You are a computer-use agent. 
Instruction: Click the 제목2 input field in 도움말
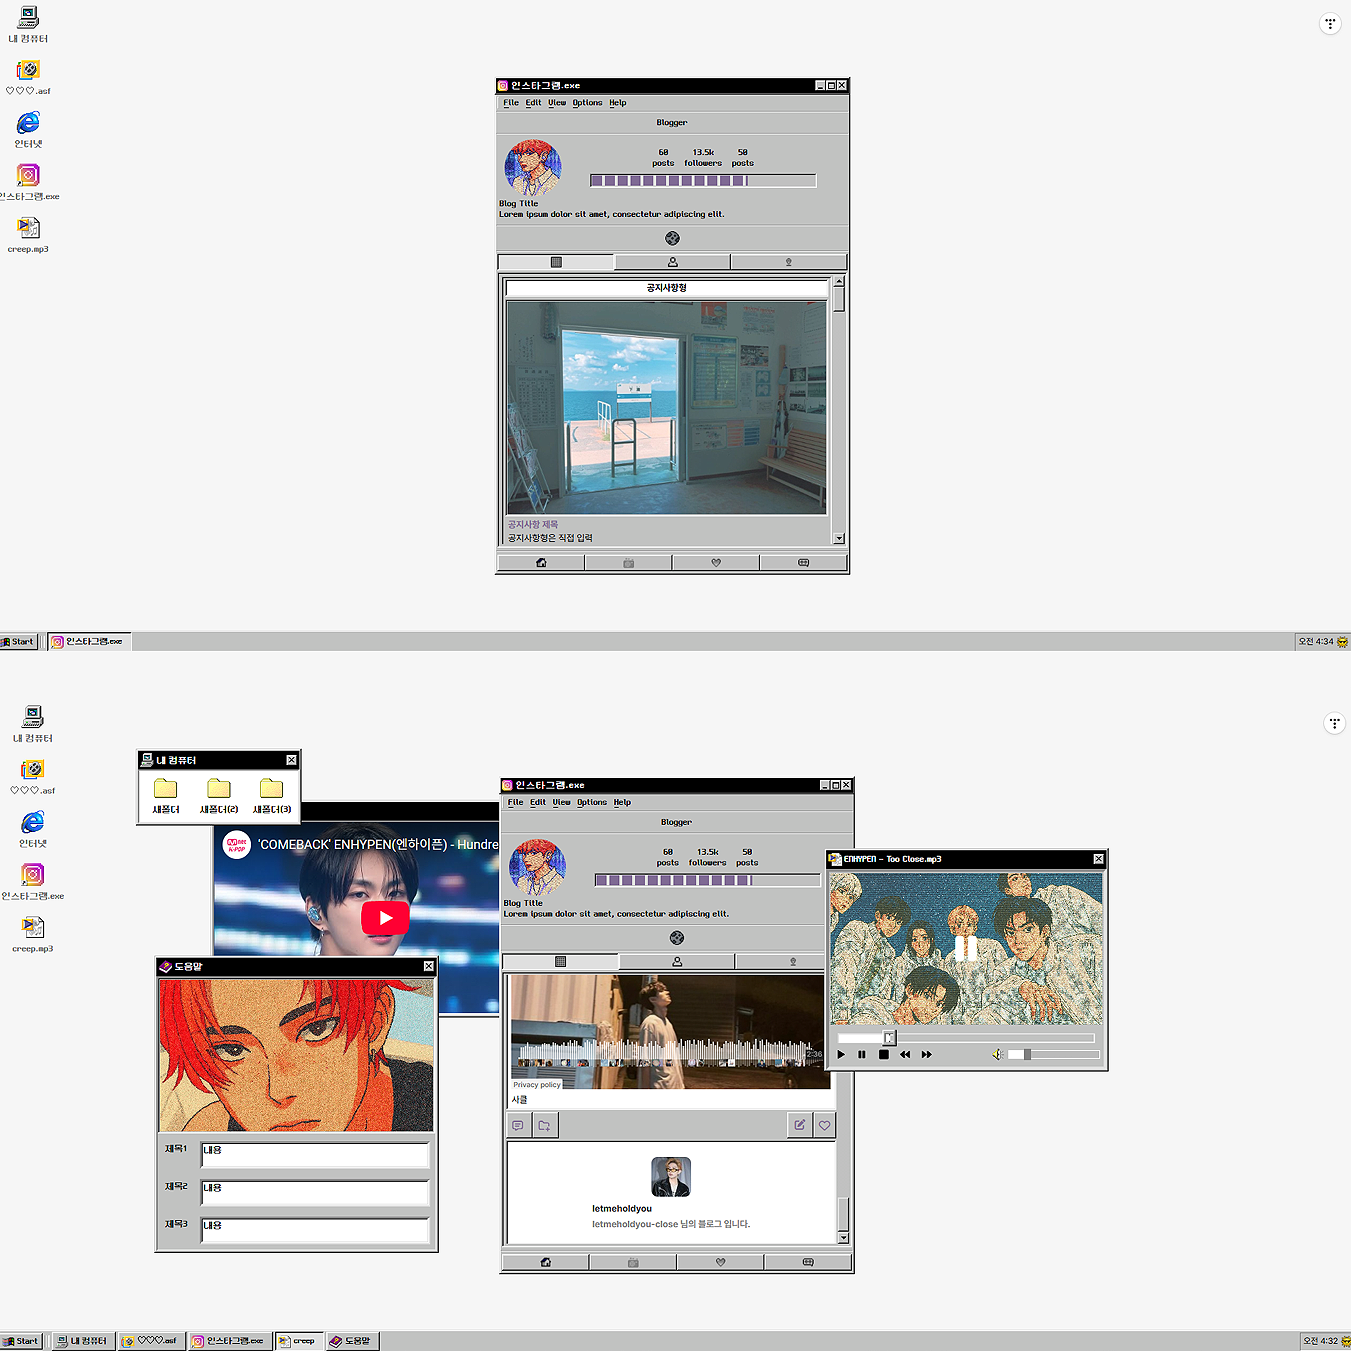pos(315,1192)
